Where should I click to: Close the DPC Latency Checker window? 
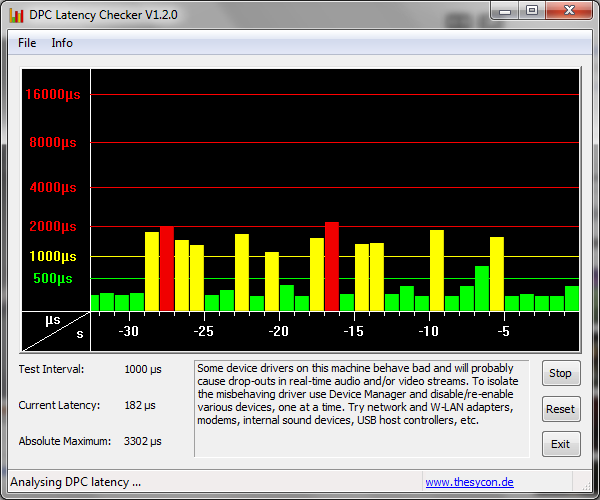569,11
